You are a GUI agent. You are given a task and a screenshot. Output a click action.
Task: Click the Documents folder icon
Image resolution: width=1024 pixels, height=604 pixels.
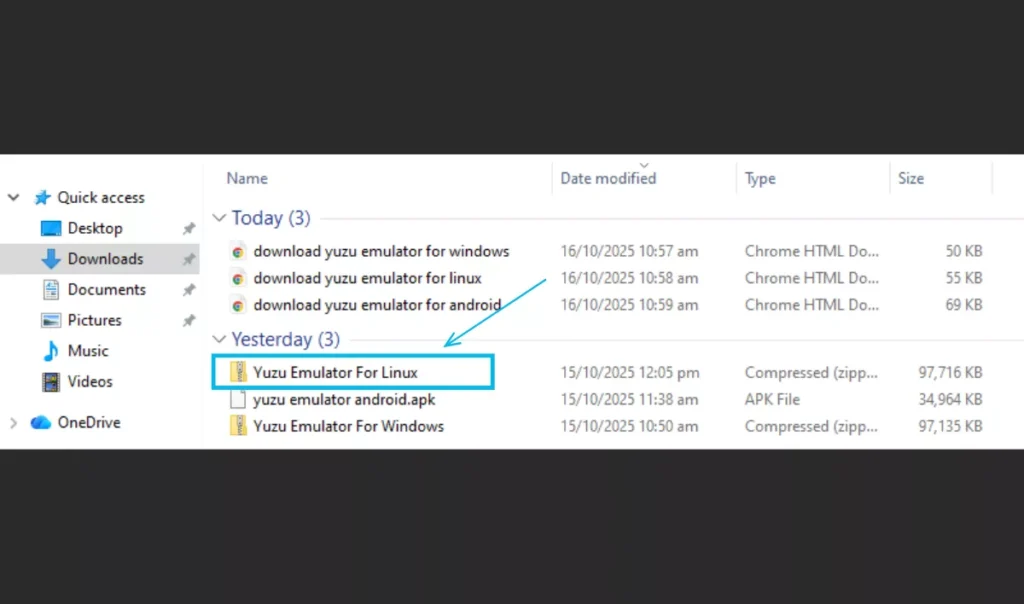(x=51, y=290)
